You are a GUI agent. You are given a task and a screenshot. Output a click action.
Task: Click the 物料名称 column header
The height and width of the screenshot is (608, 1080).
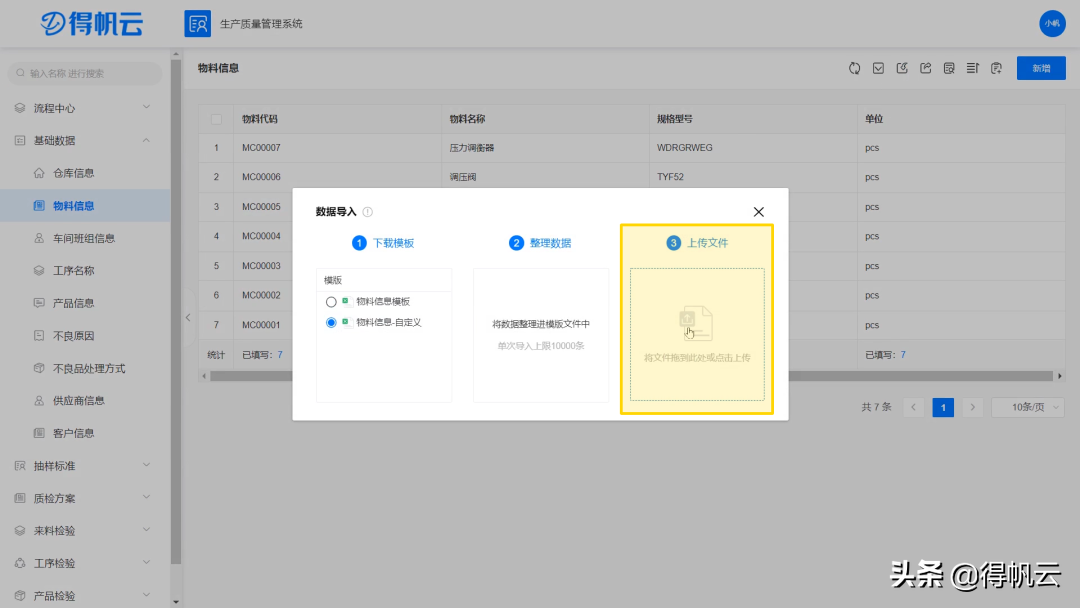tap(467, 119)
